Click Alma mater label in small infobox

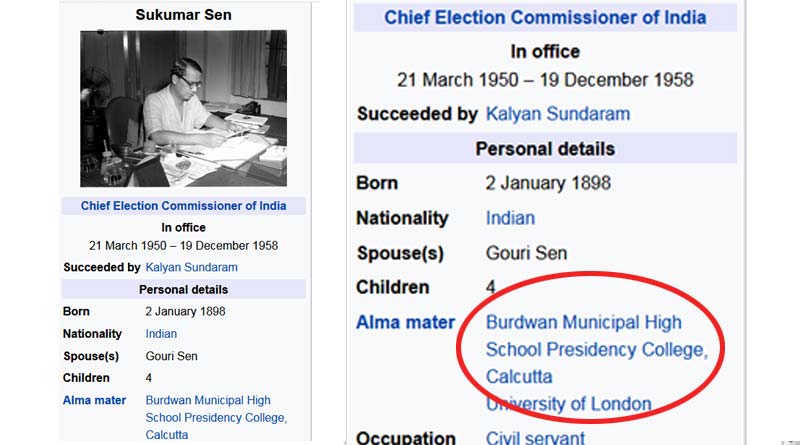(94, 400)
